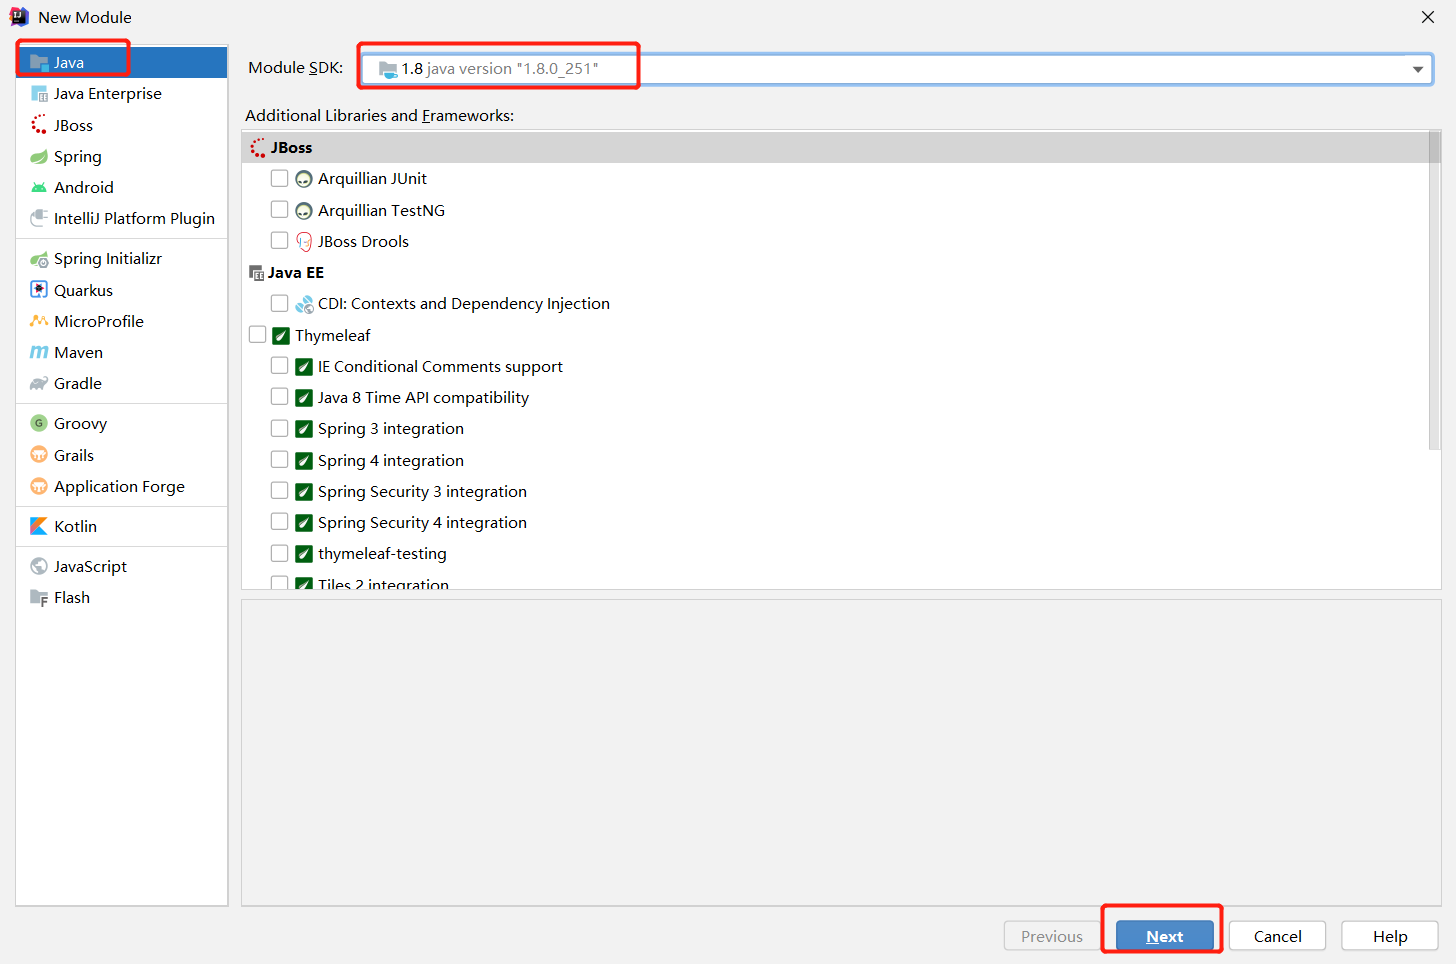Select the Flash icon

(39, 598)
